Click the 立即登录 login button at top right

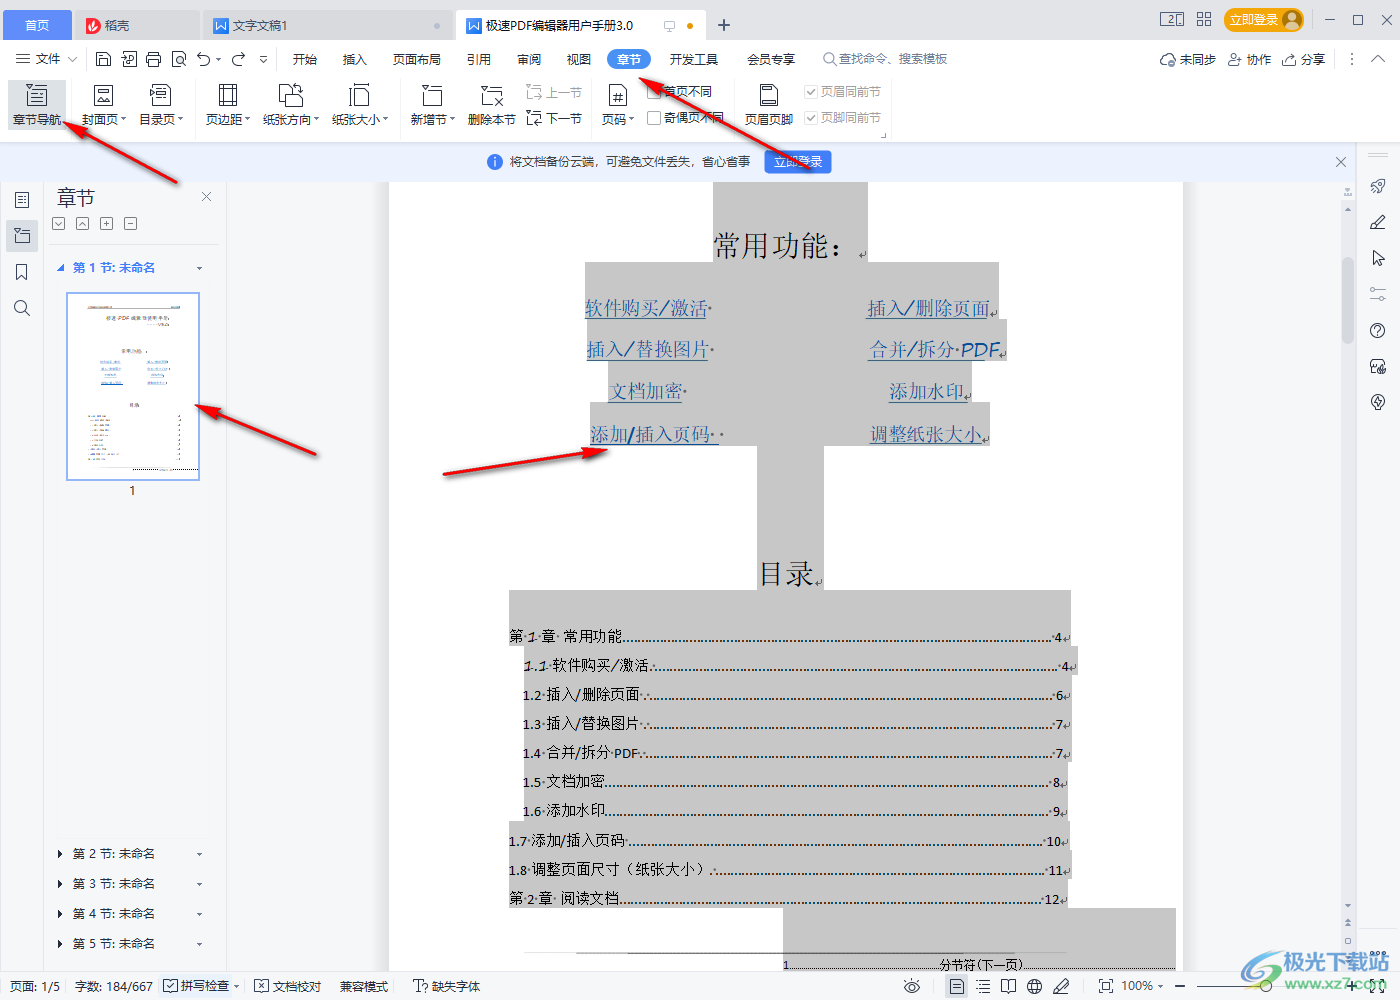tap(1264, 19)
